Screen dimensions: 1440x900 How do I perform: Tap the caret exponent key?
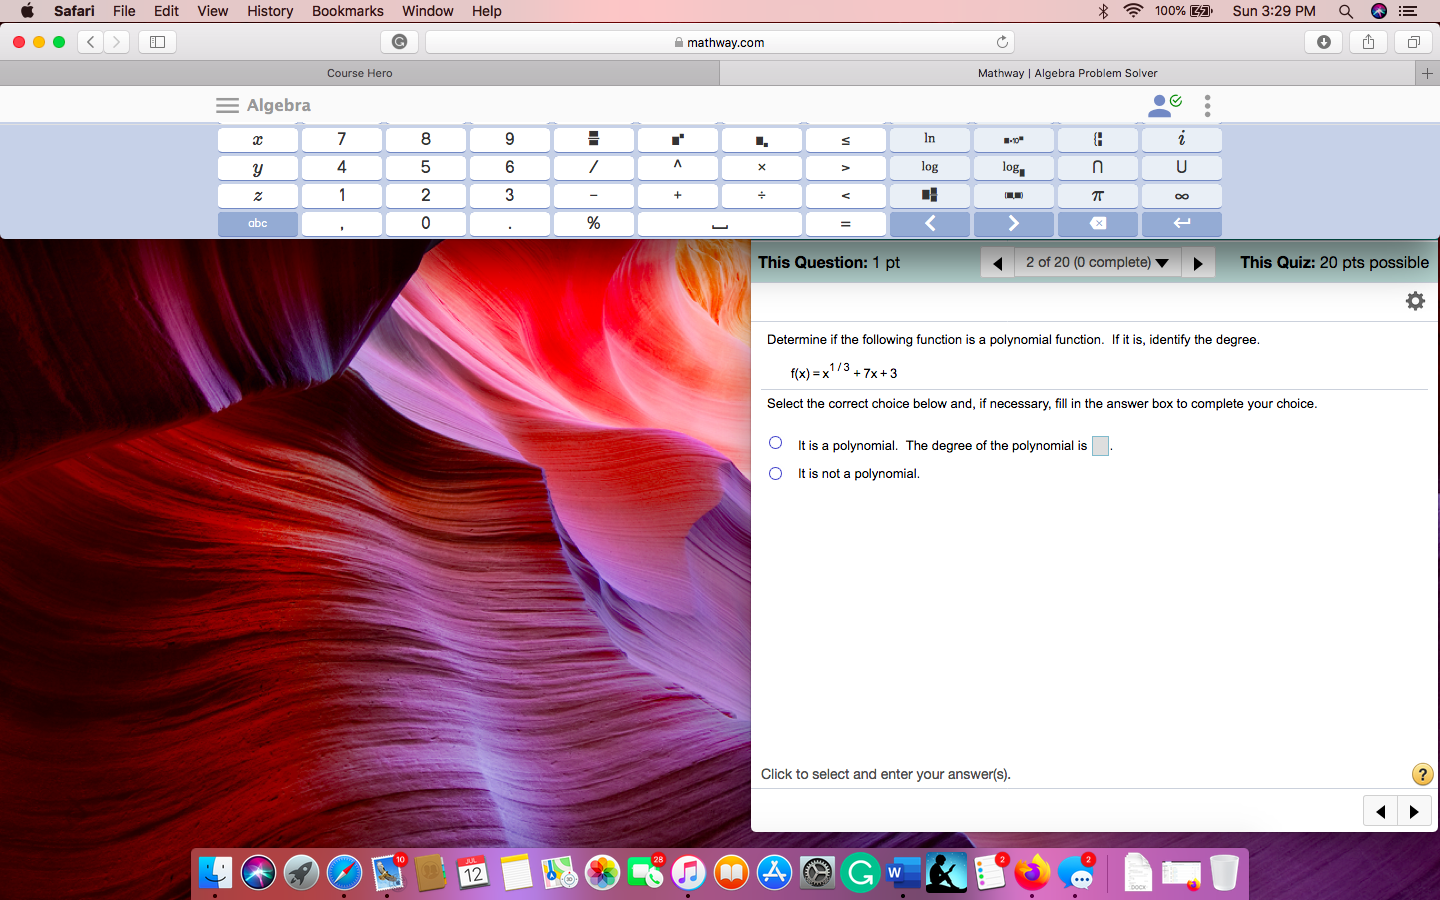(x=677, y=167)
